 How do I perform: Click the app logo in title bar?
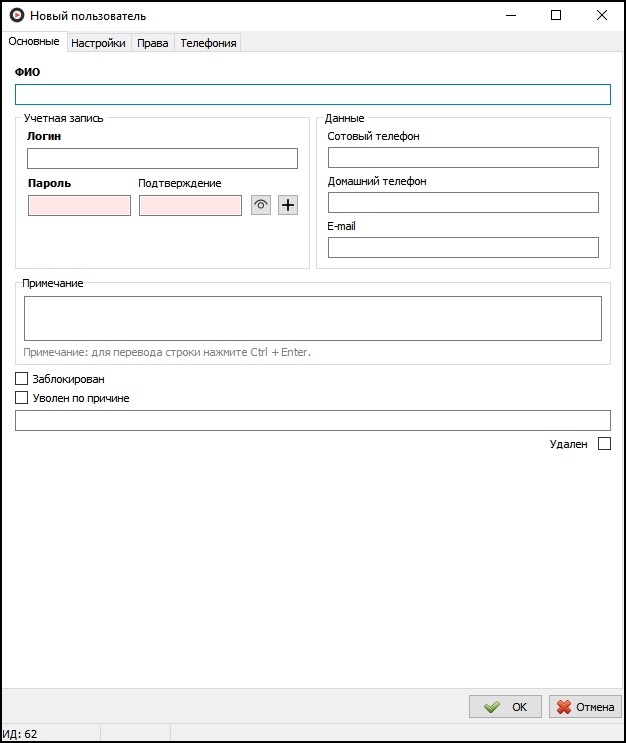[16, 15]
